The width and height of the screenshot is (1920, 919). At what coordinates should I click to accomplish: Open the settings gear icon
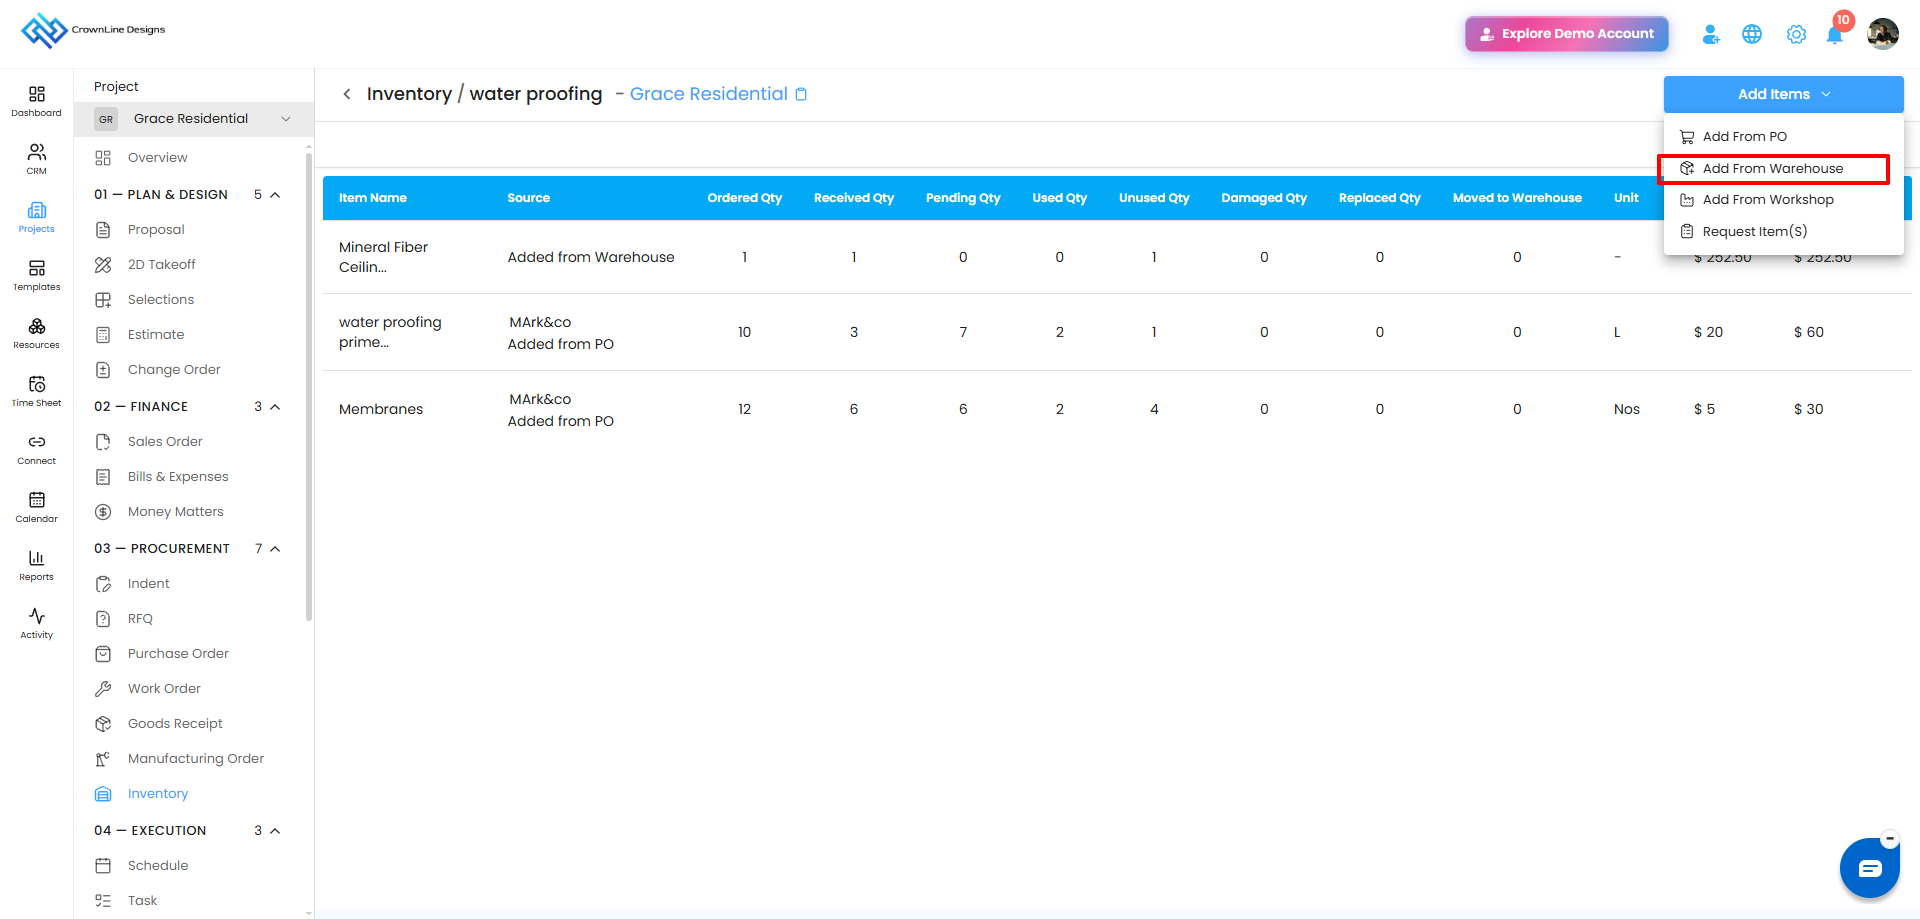tap(1796, 35)
